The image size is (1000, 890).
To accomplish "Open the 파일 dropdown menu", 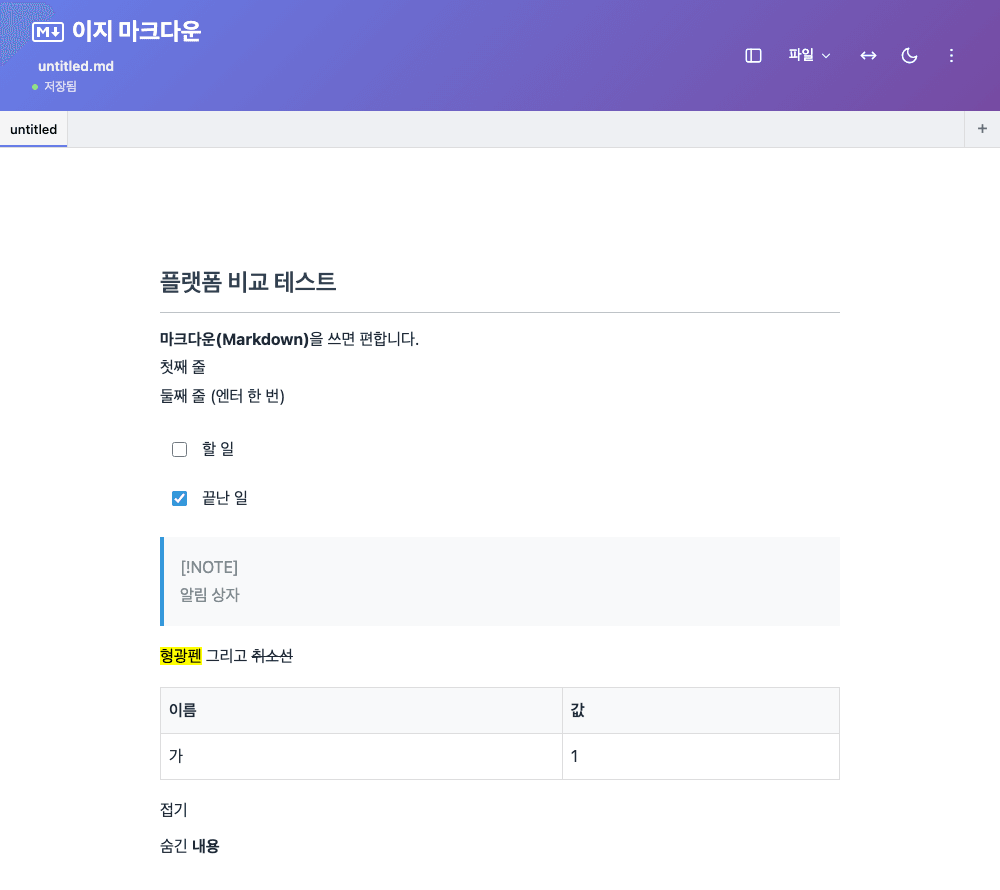I will point(809,55).
